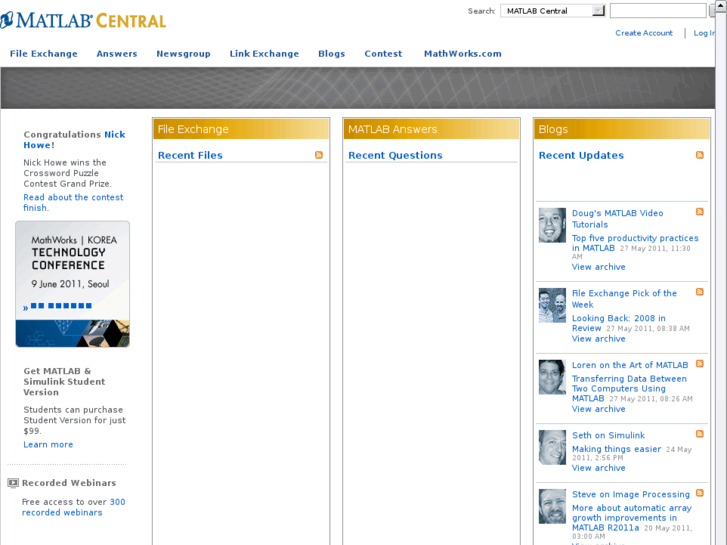Click the search text input field
The height and width of the screenshot is (545, 727).
point(658,11)
